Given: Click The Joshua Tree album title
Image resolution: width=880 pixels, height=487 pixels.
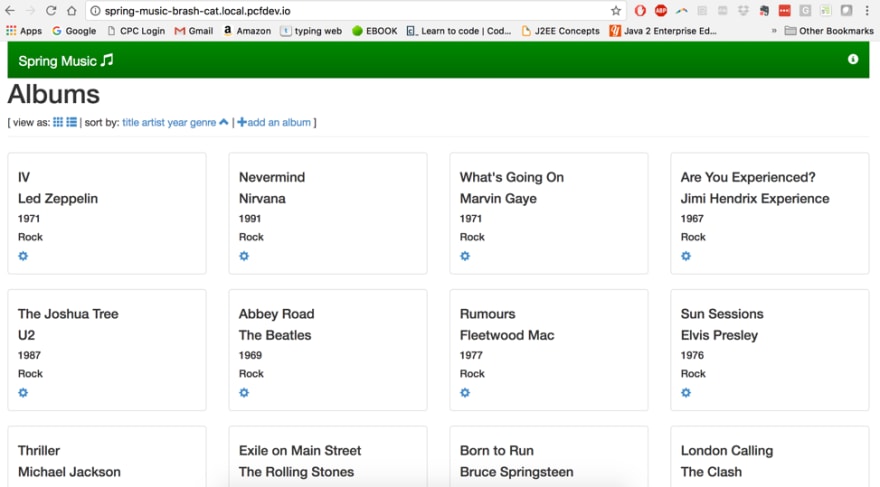Looking at the screenshot, I should [x=68, y=314].
